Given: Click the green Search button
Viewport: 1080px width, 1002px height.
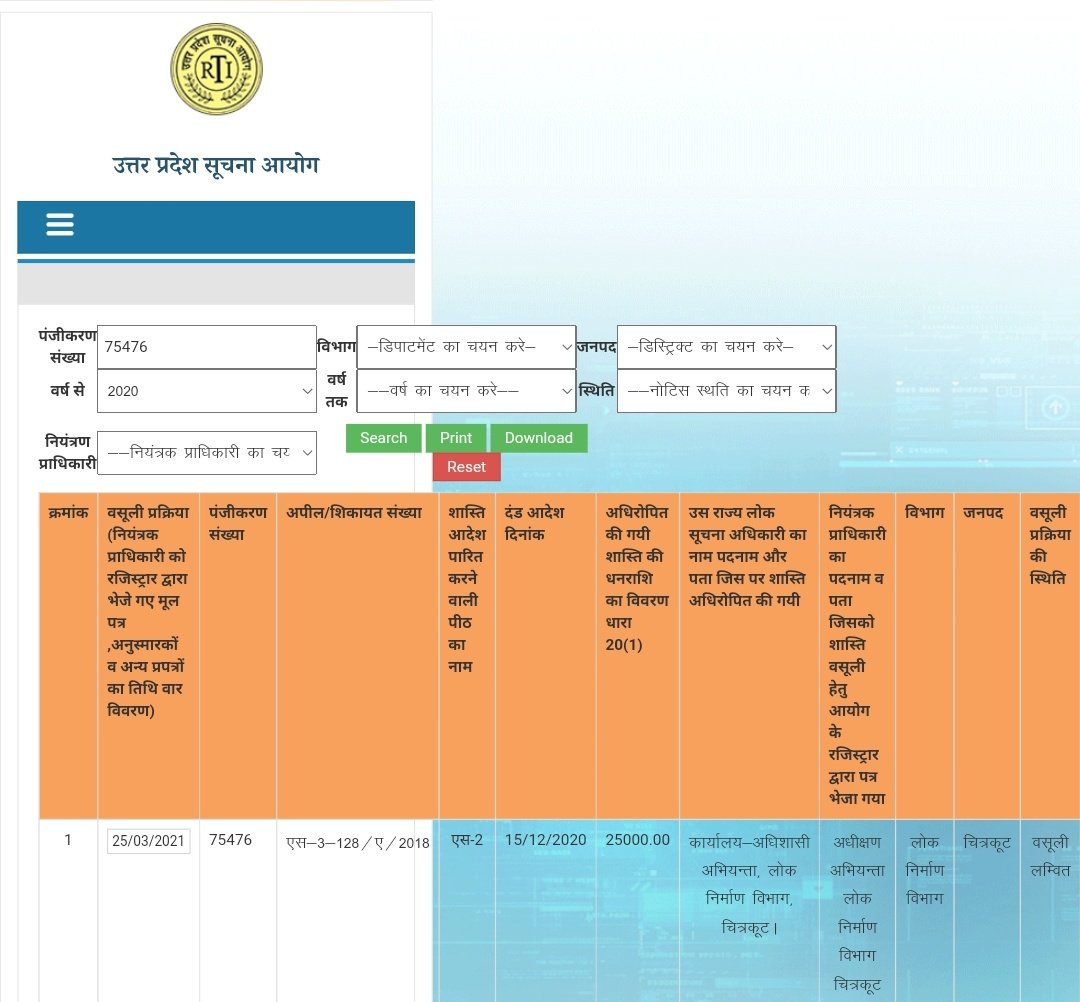Looking at the screenshot, I should click(384, 438).
